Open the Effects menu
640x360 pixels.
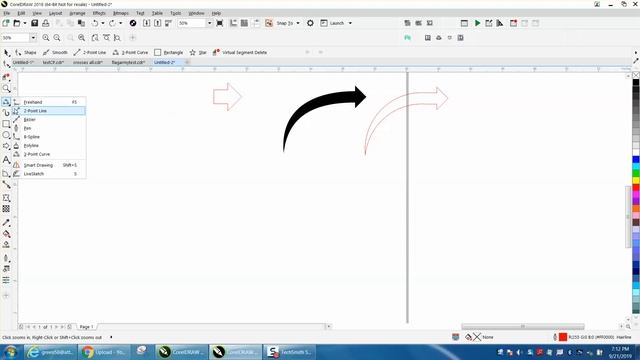(99, 13)
